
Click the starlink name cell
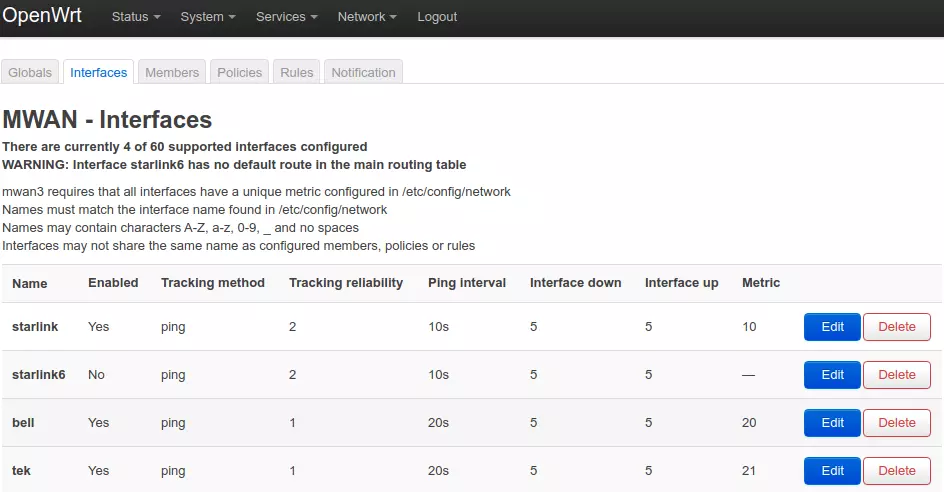click(x=35, y=327)
